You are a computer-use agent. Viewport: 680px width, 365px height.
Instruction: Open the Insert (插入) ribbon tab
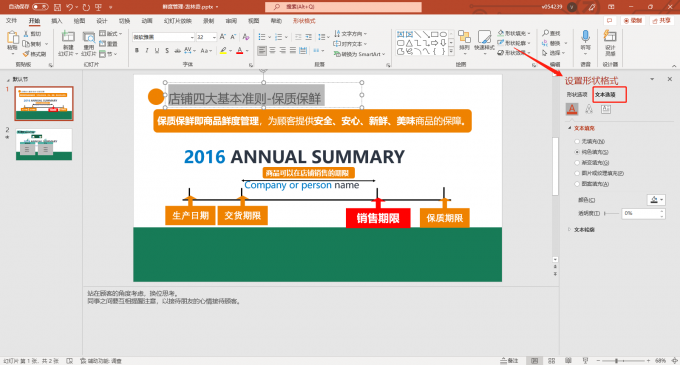[x=57, y=21]
